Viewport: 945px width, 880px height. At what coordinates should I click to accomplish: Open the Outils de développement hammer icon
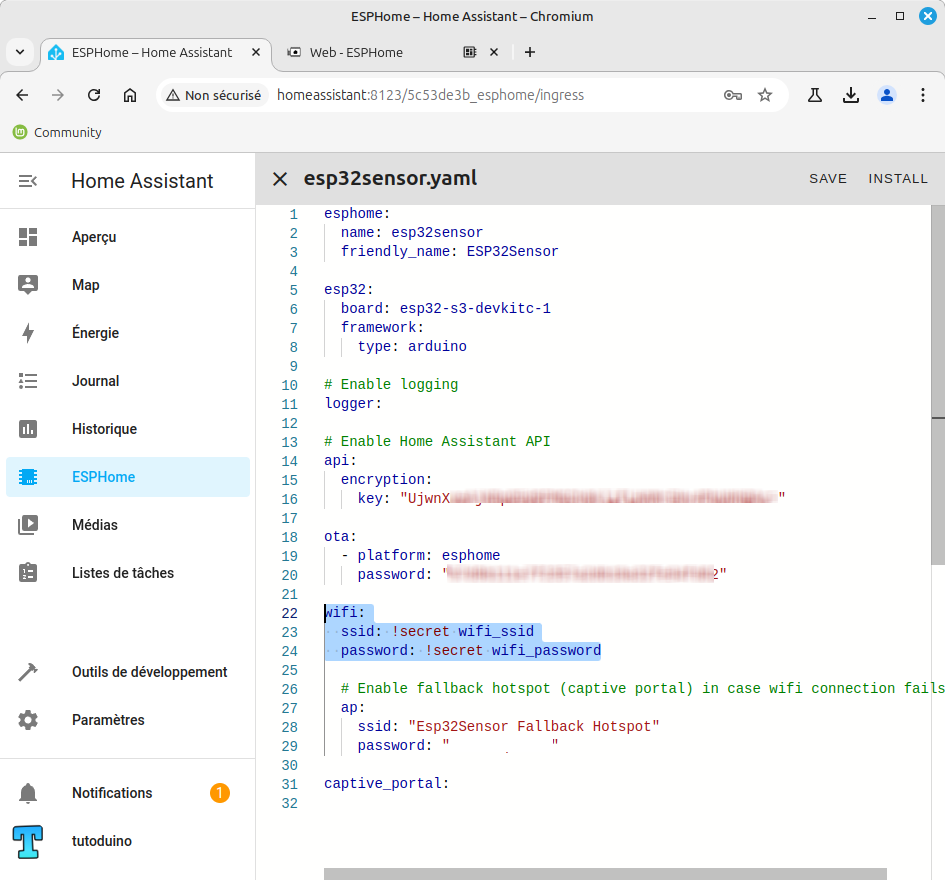(x=28, y=671)
